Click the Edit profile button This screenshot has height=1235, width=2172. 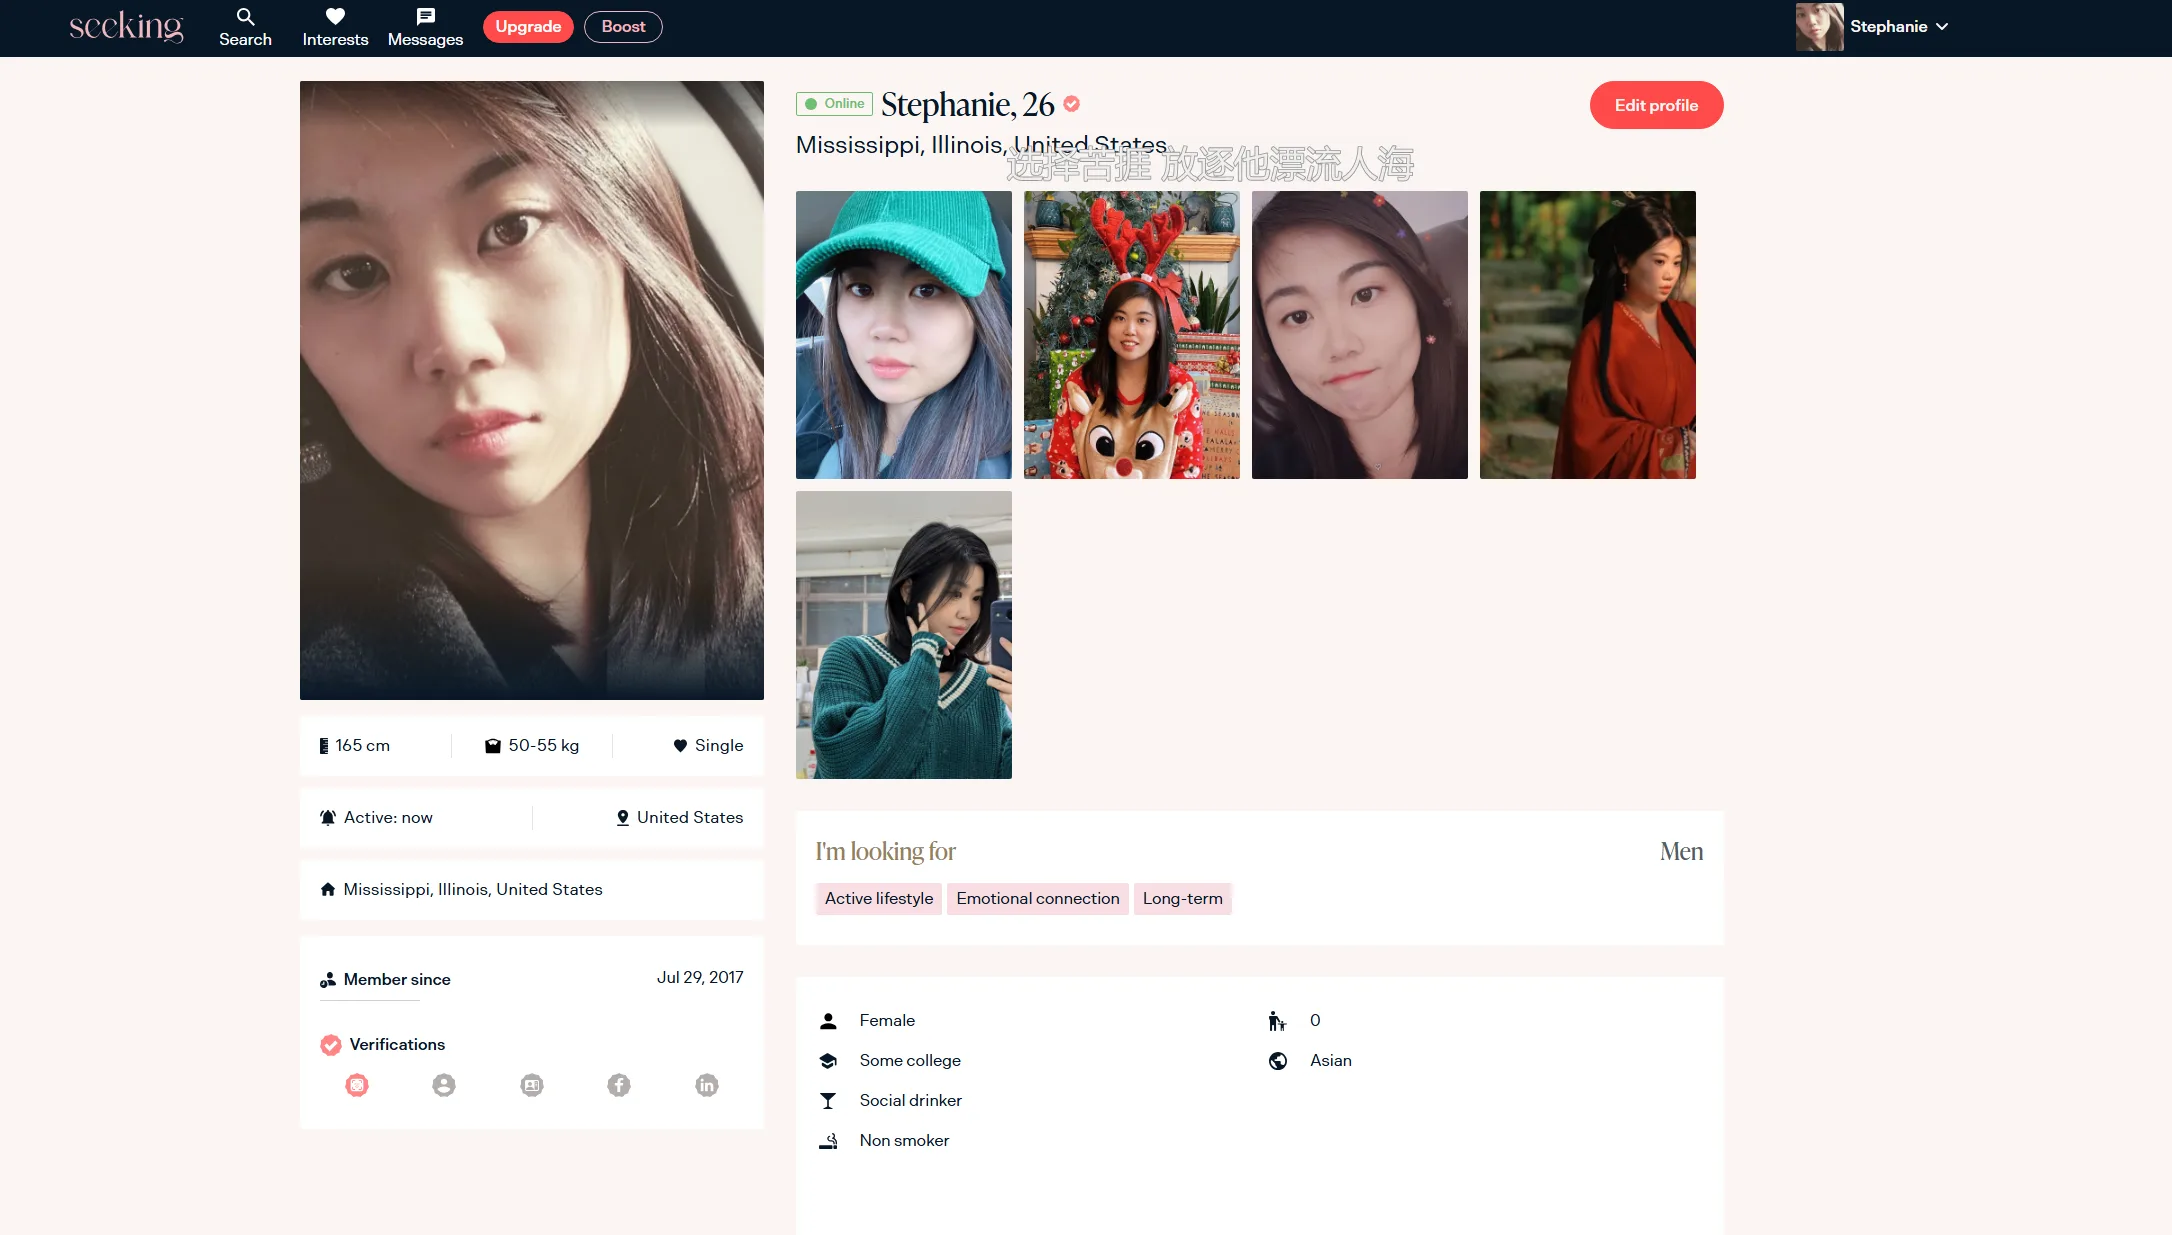1656,105
